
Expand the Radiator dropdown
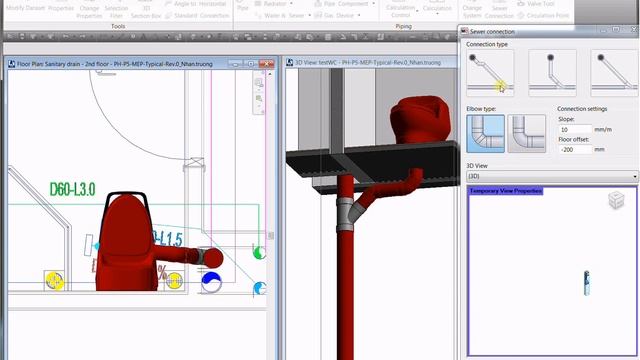pyautogui.click(x=291, y=4)
